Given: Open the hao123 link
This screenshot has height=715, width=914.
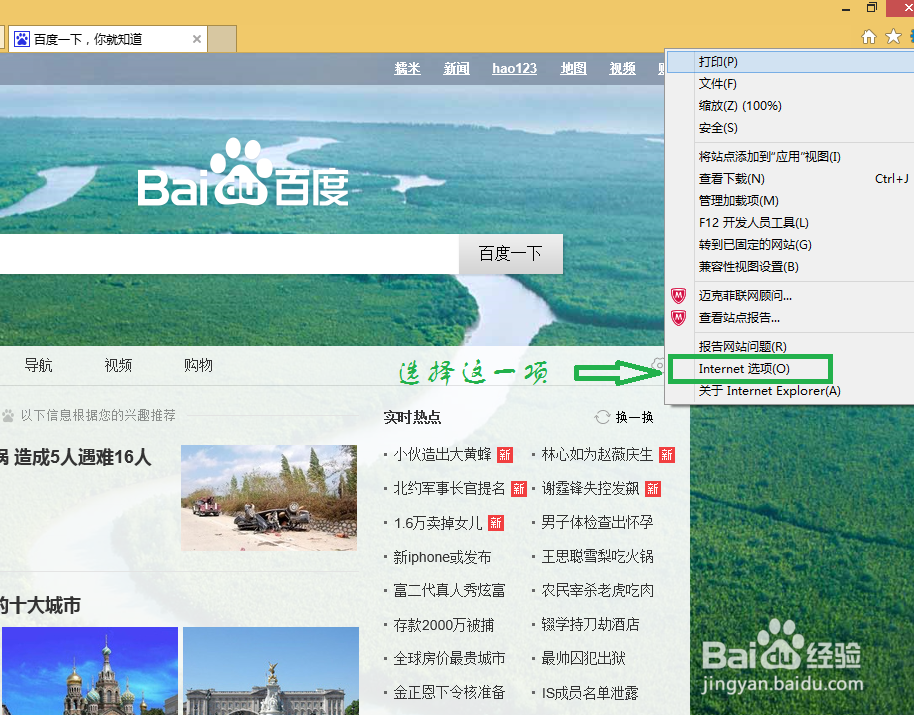Looking at the screenshot, I should point(514,68).
